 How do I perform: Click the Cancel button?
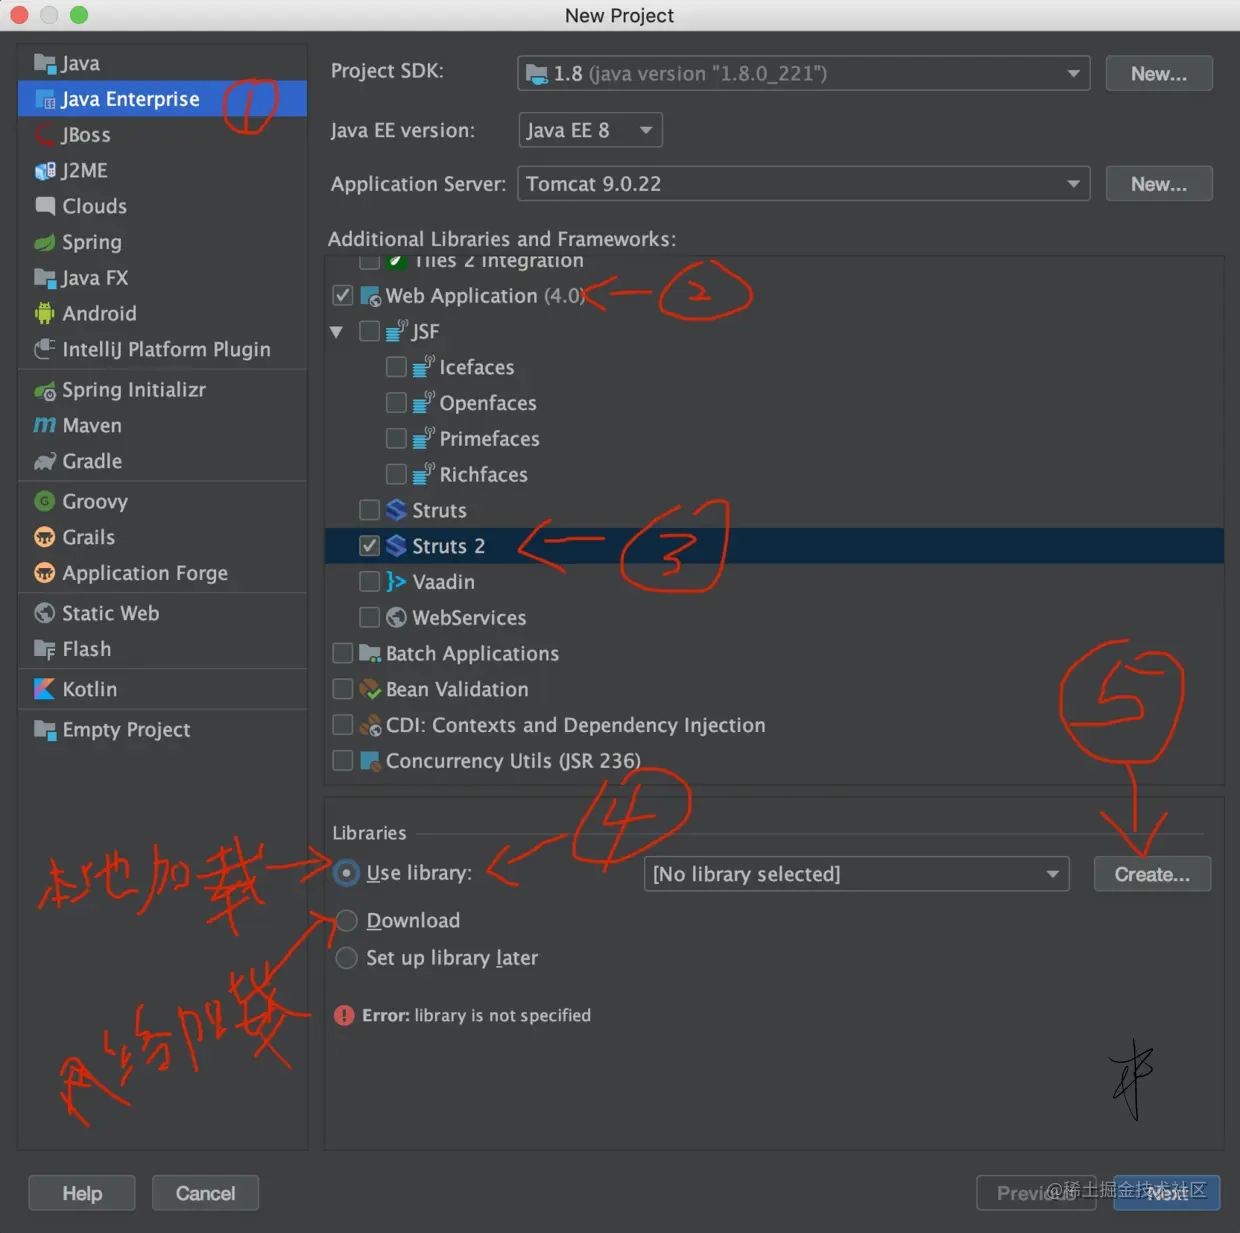tap(205, 1193)
